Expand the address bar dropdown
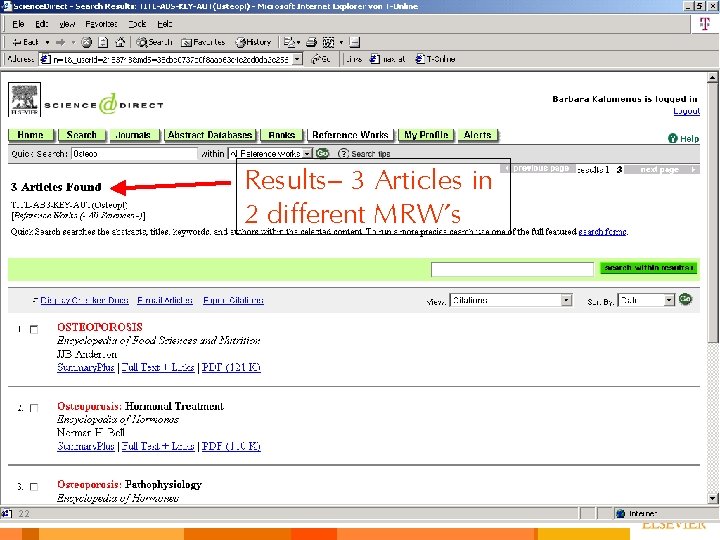This screenshot has height=540, width=720. pos(297,59)
